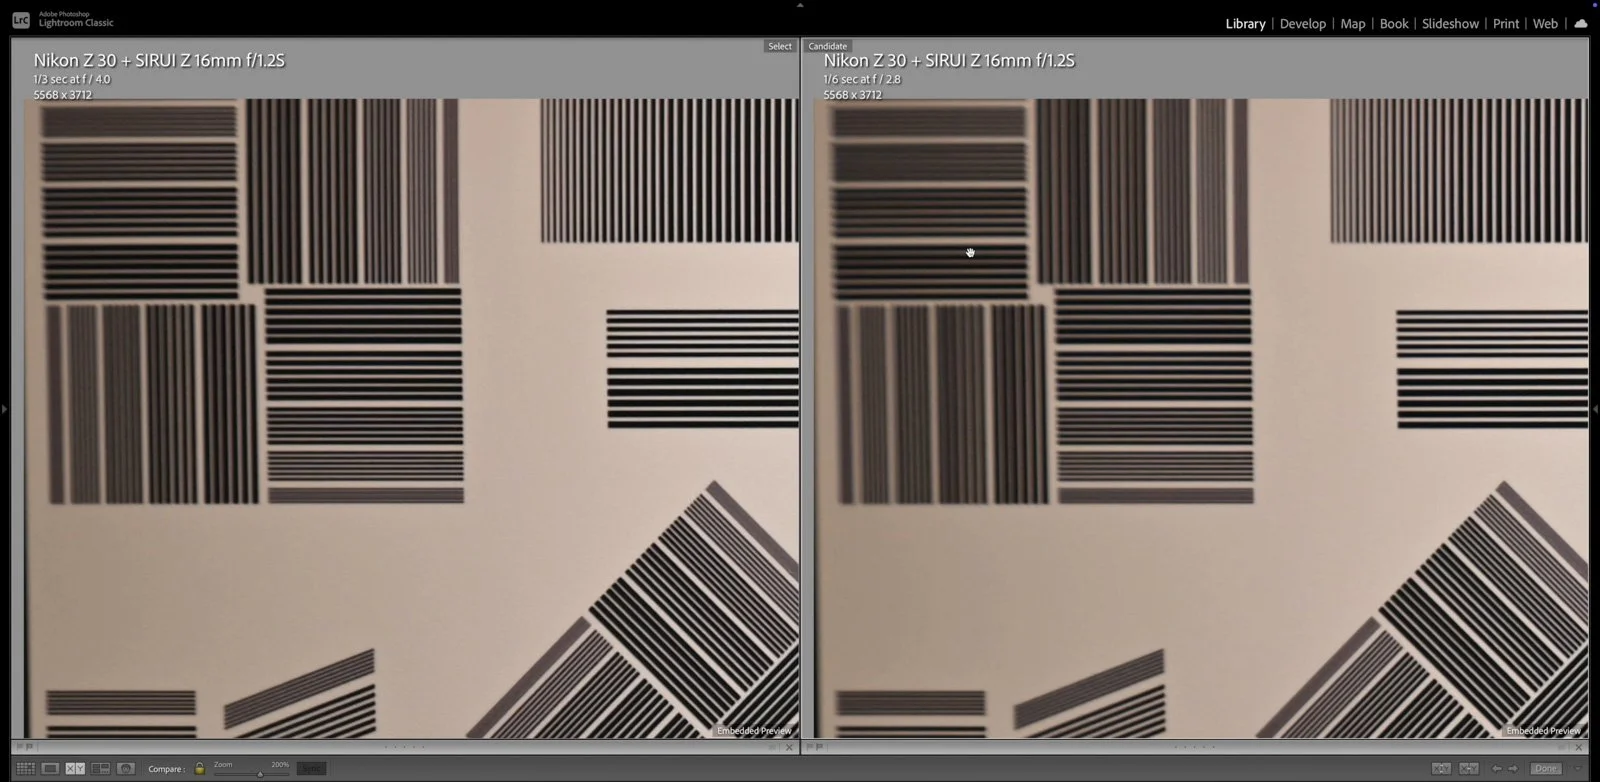This screenshot has height=782, width=1600.
Task: Click the Compare toolbar label
Action: 166,769
